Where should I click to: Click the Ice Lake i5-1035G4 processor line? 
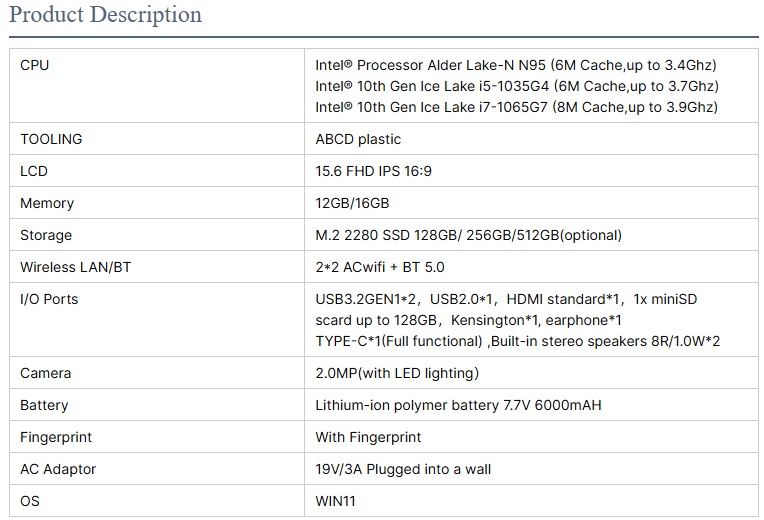(517, 86)
